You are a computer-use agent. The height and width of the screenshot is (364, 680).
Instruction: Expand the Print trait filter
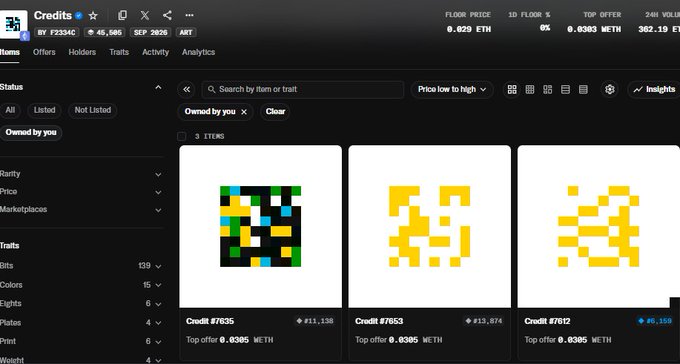point(81,341)
